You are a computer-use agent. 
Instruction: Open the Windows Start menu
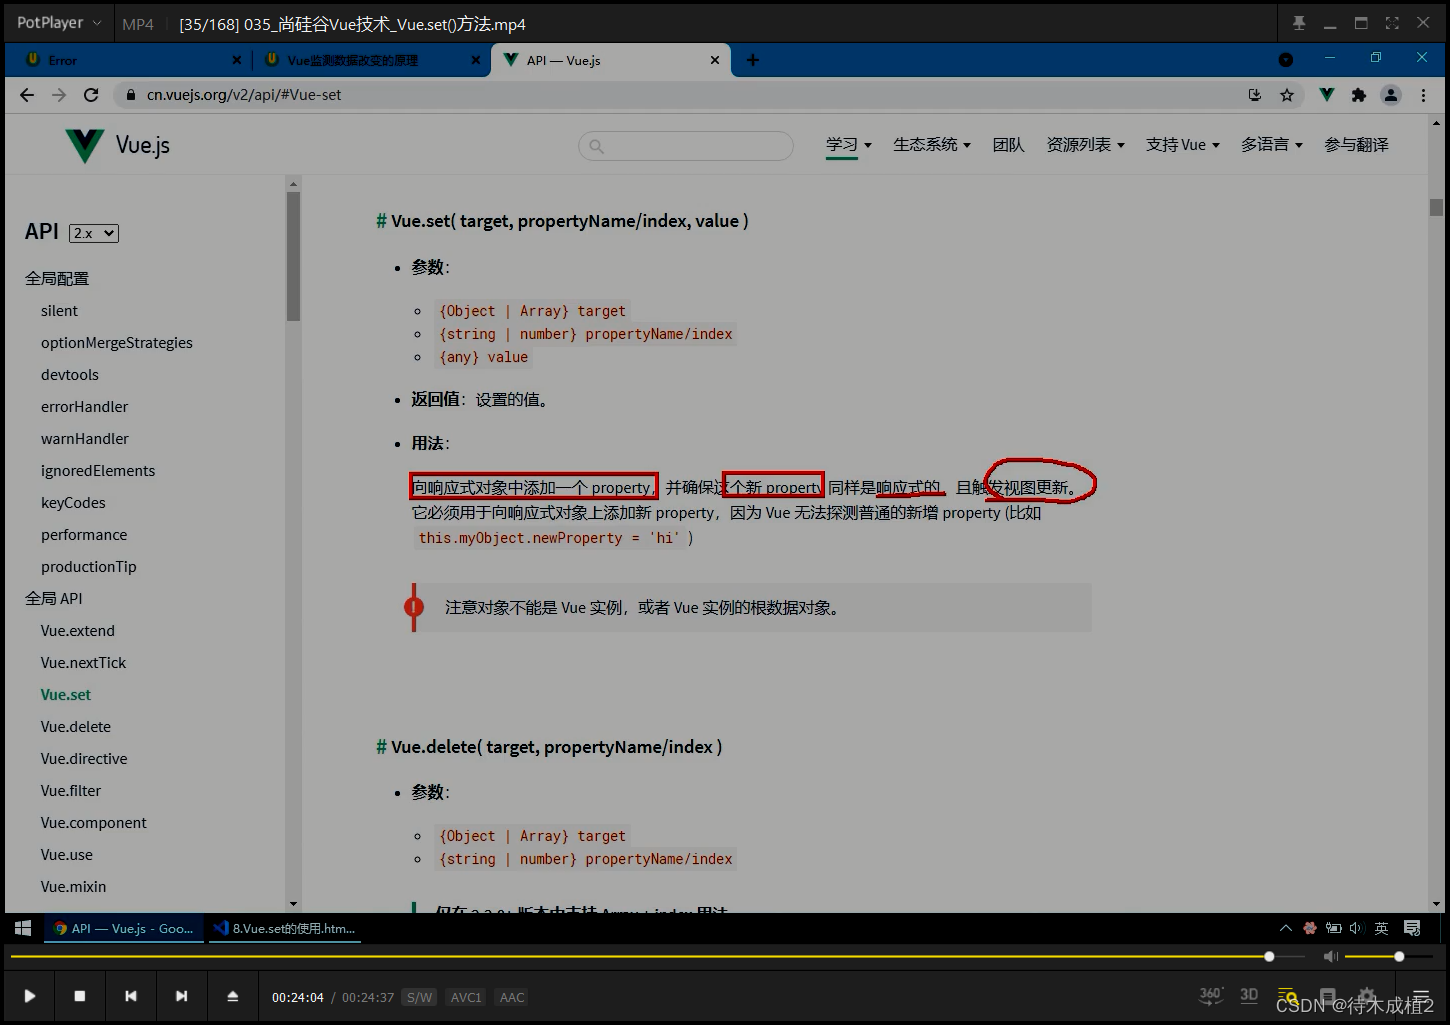(23, 928)
